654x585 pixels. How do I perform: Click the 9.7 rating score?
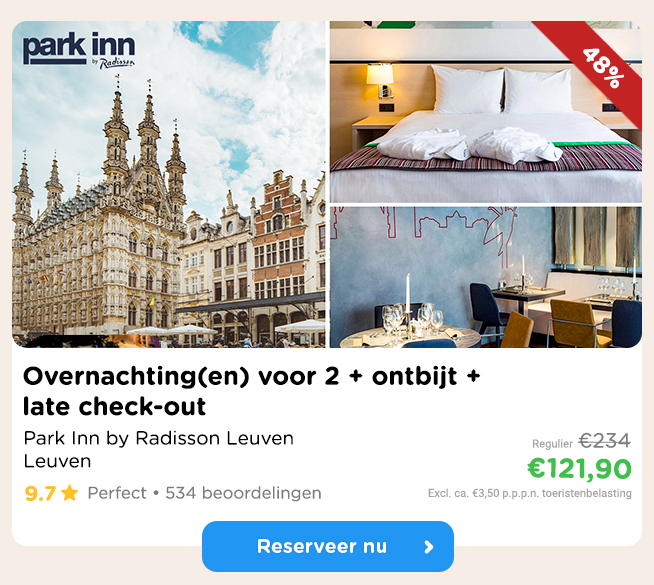40,493
